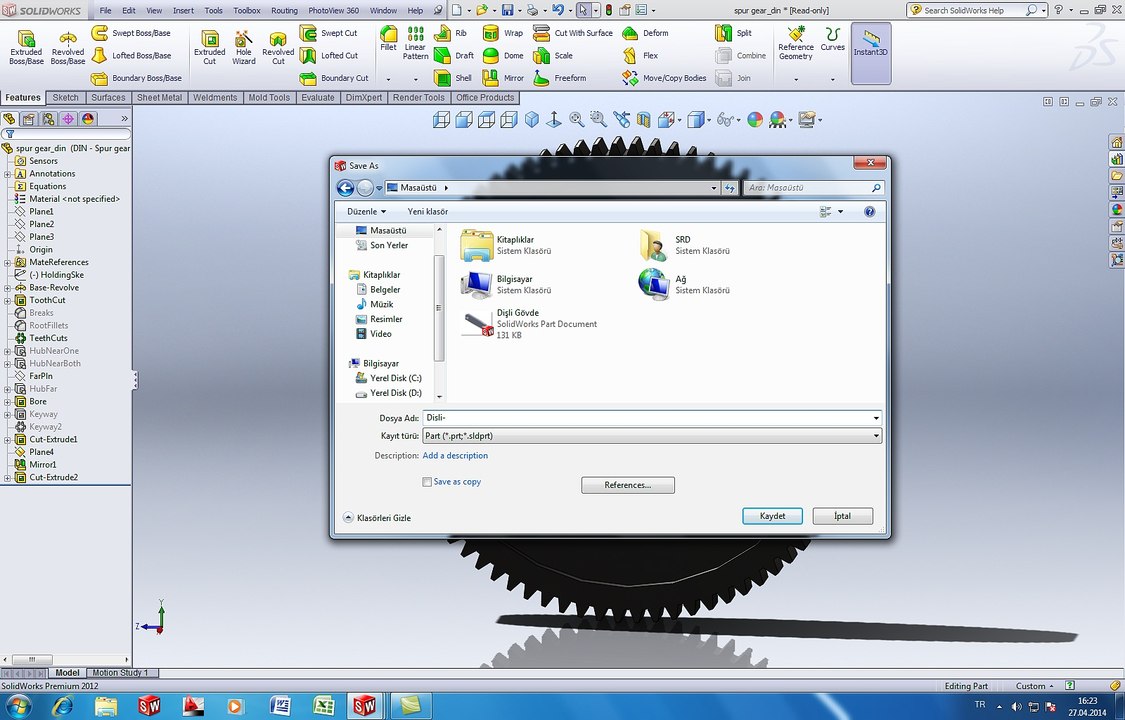This screenshot has height=720, width=1125.
Task: Choose Lofted Boss/Base feature
Action: pos(131,55)
